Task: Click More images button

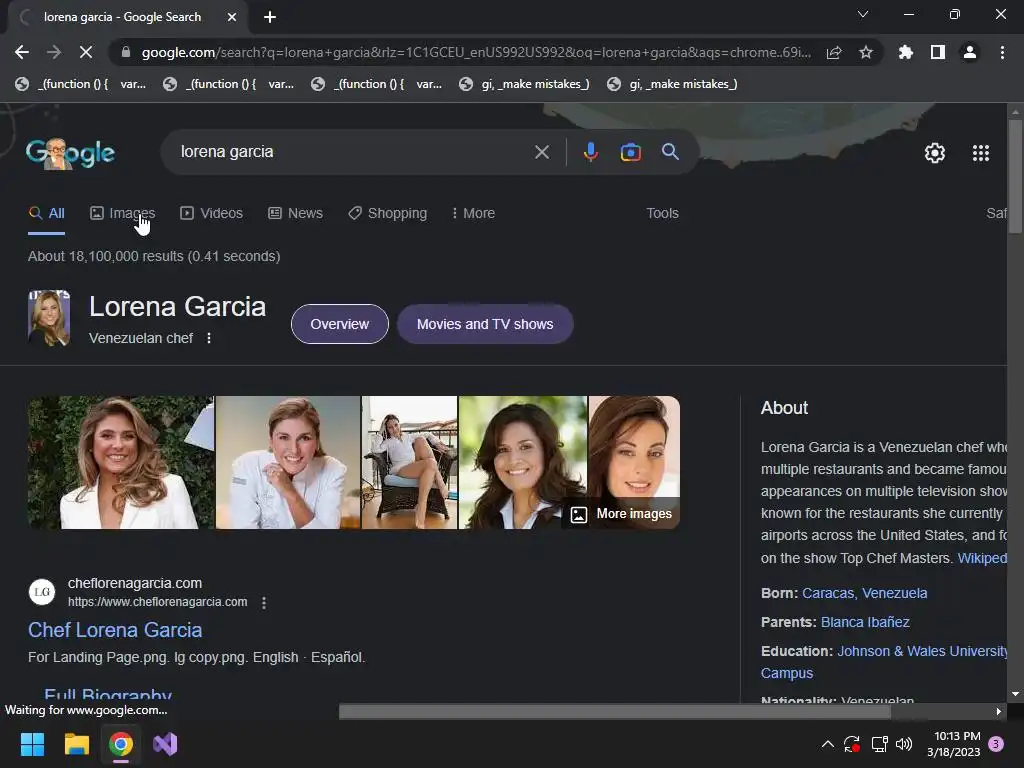Action: (x=622, y=514)
